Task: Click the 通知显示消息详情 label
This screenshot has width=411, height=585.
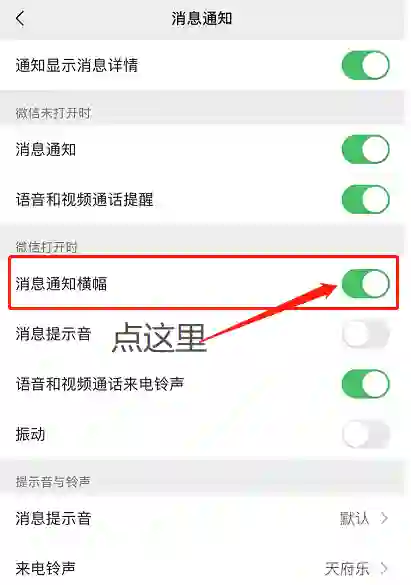Action: coord(77,65)
